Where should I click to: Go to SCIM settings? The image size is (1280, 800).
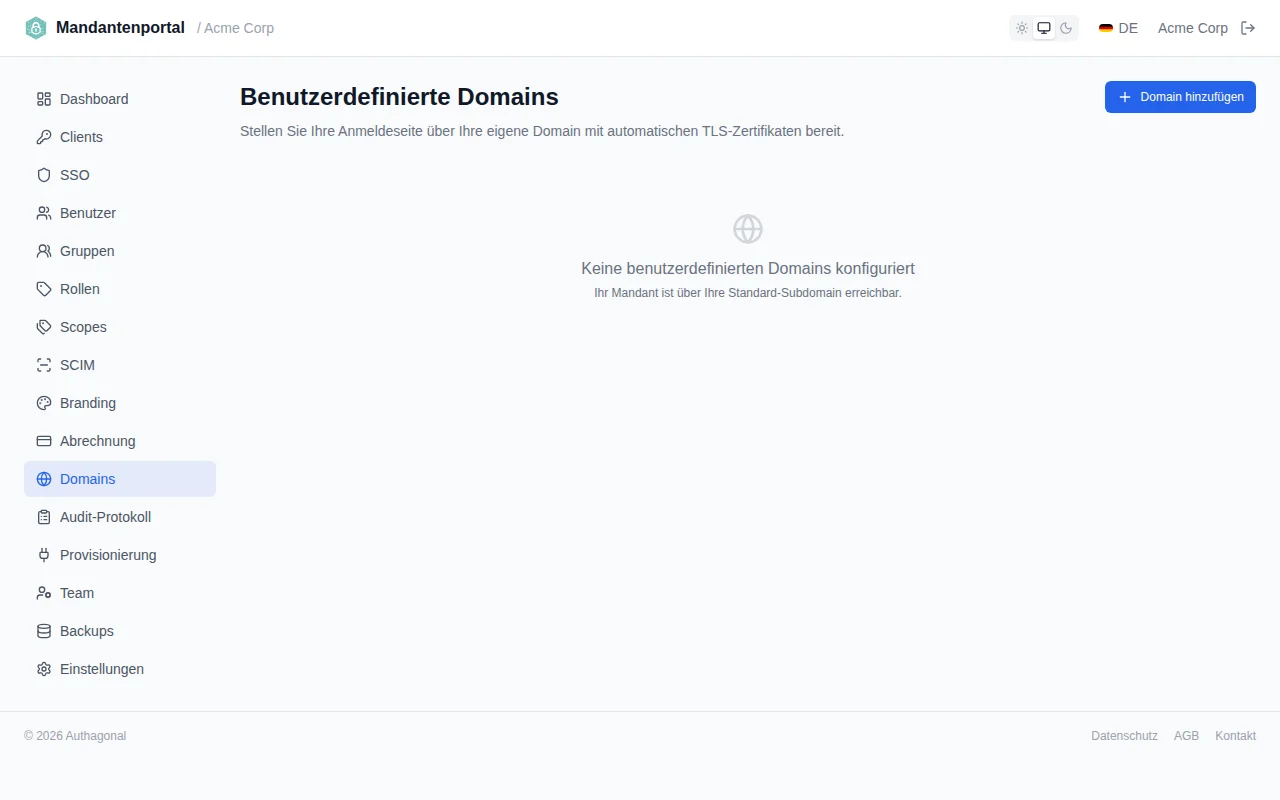point(120,365)
